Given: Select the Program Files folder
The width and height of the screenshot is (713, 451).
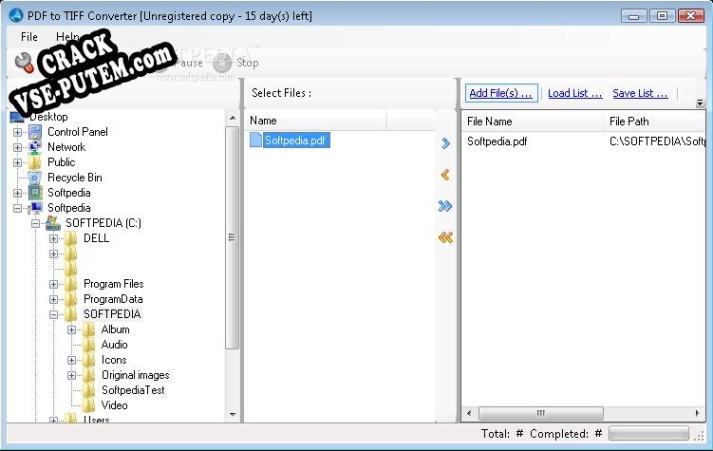Looking at the screenshot, I should tap(113, 284).
